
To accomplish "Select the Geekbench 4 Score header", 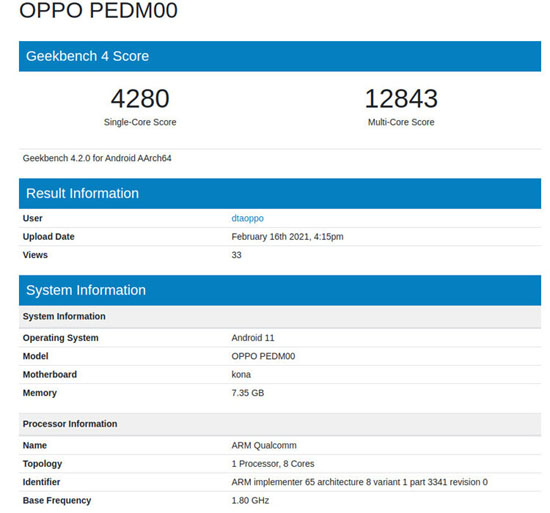I will coord(280,56).
